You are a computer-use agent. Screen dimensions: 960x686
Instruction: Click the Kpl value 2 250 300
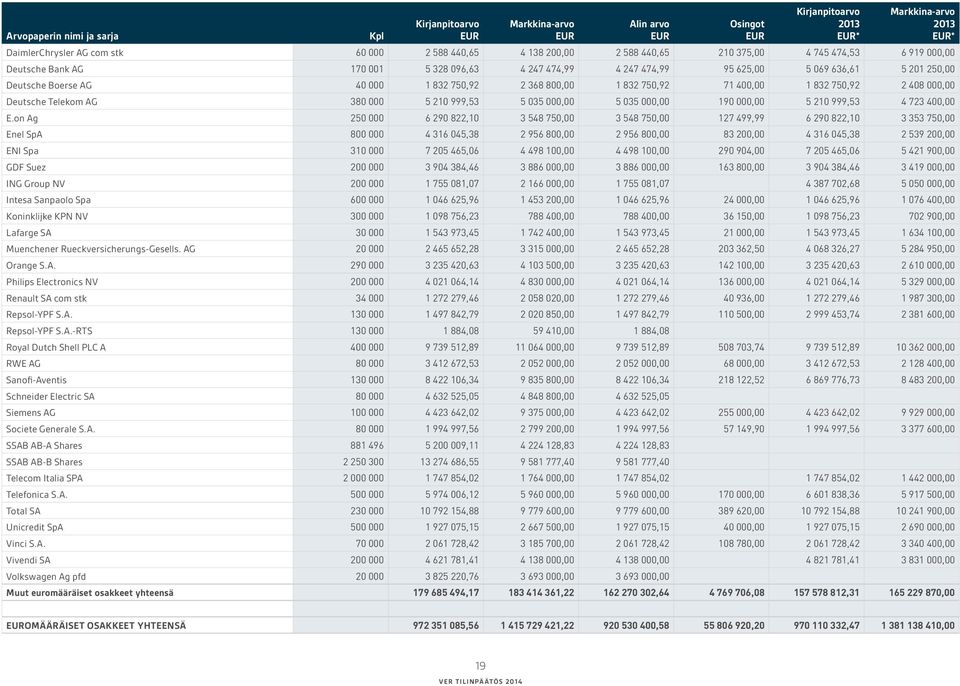point(364,462)
